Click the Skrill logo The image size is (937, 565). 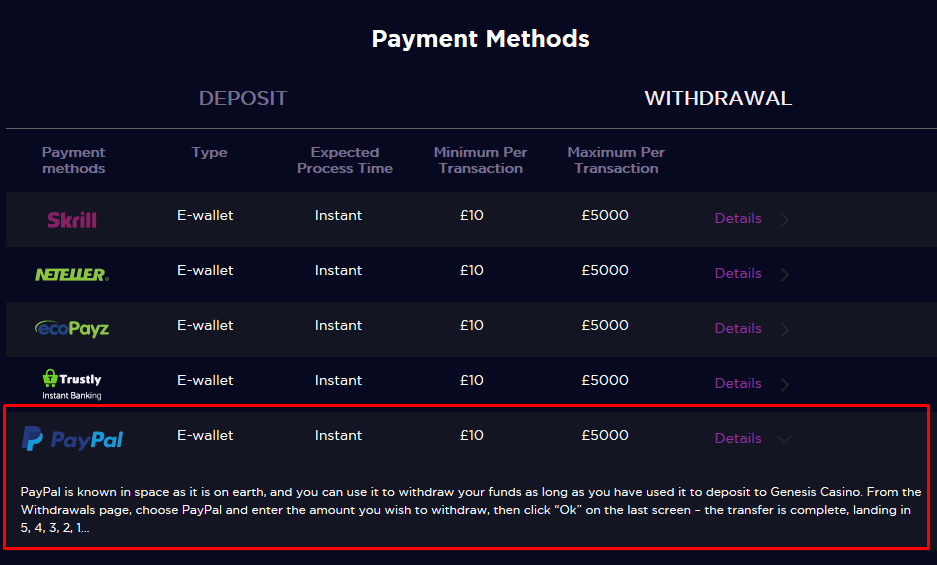[72, 219]
